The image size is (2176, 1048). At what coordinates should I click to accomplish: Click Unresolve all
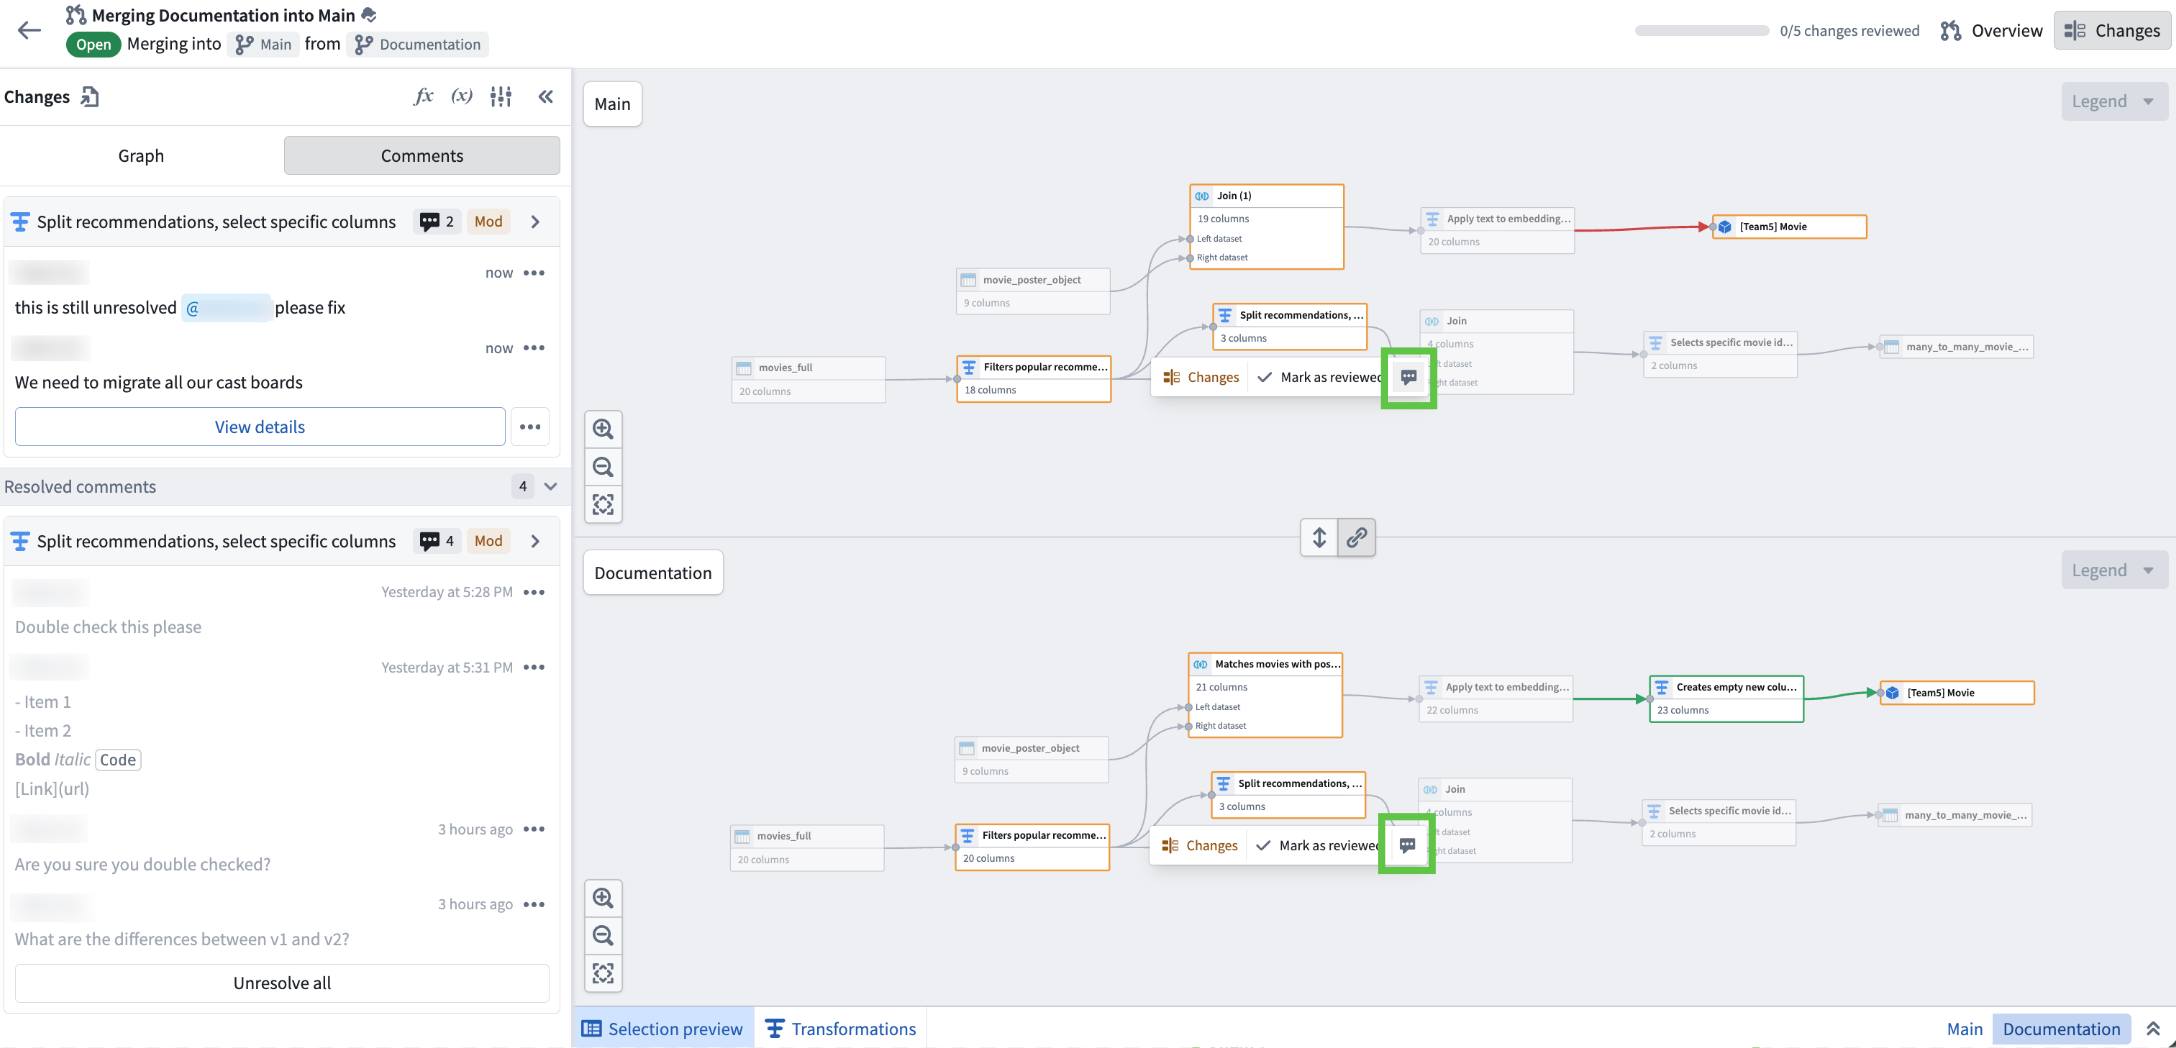[x=282, y=983]
